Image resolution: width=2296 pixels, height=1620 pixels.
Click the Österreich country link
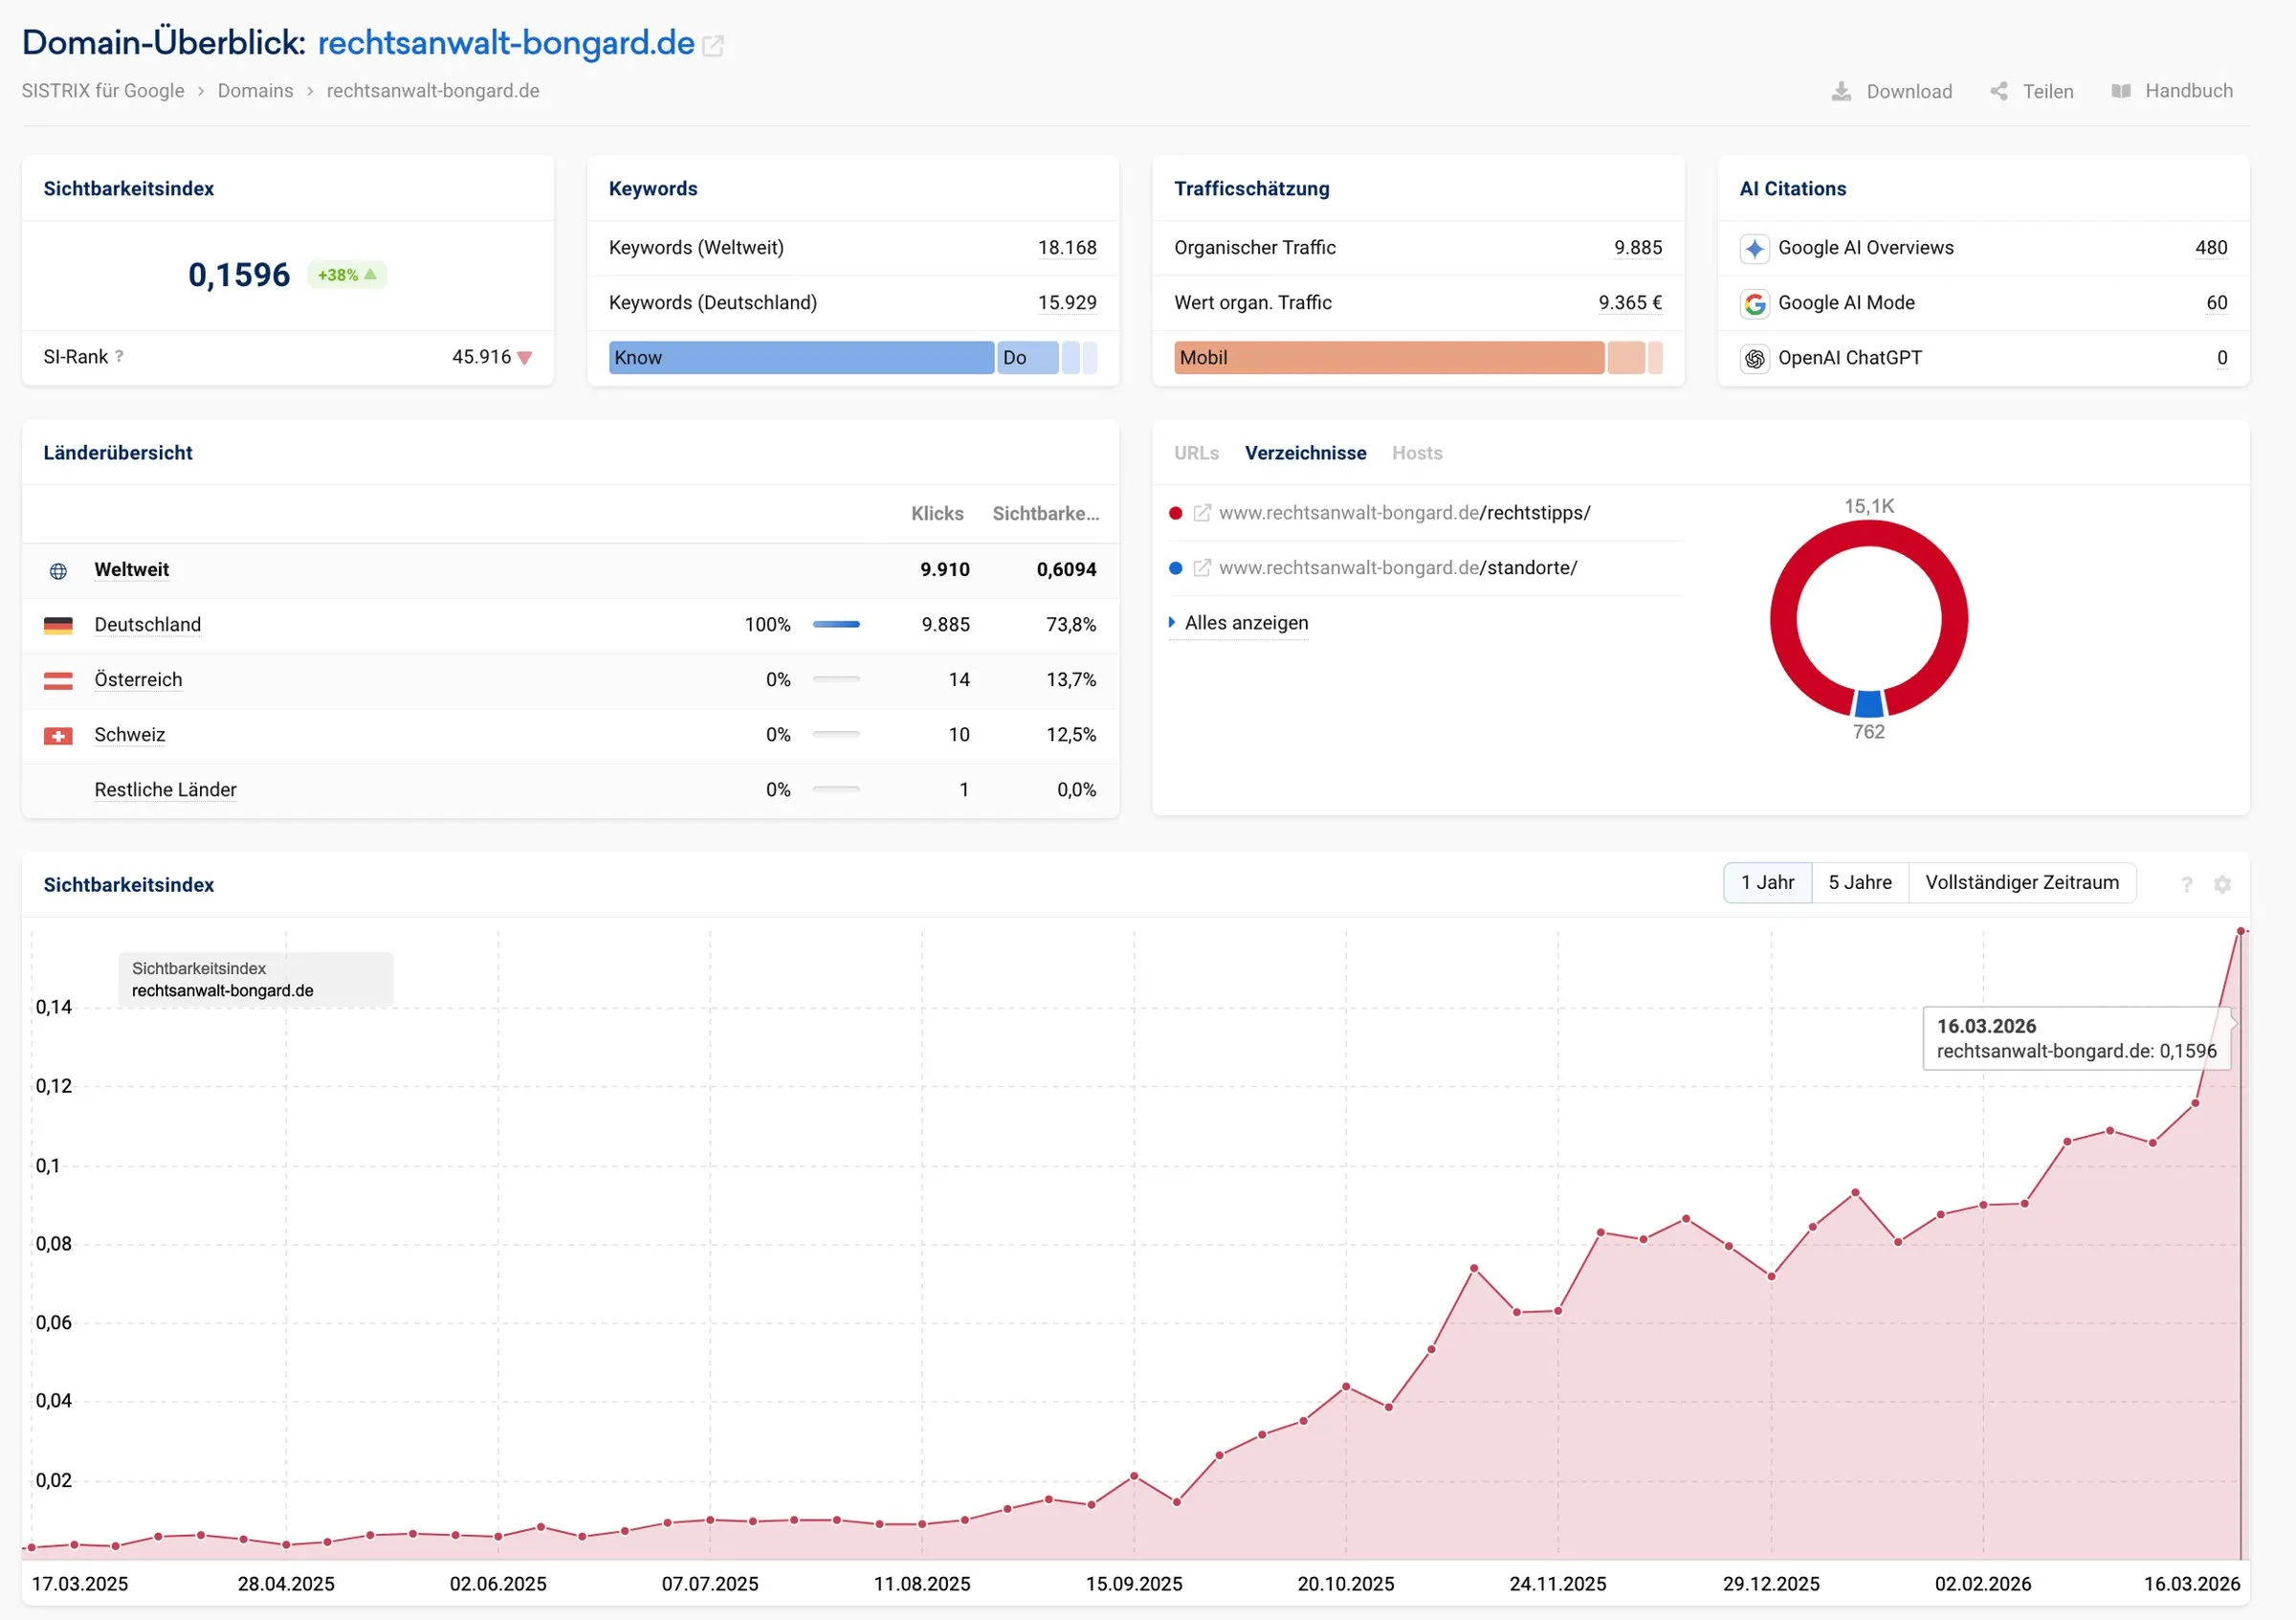[x=139, y=680]
